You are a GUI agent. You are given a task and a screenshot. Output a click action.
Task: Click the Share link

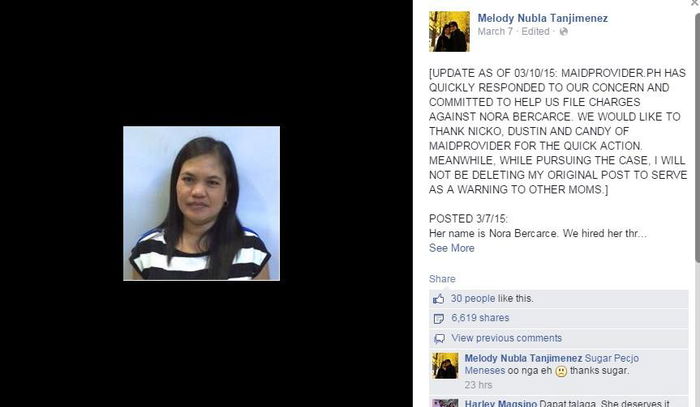442,279
